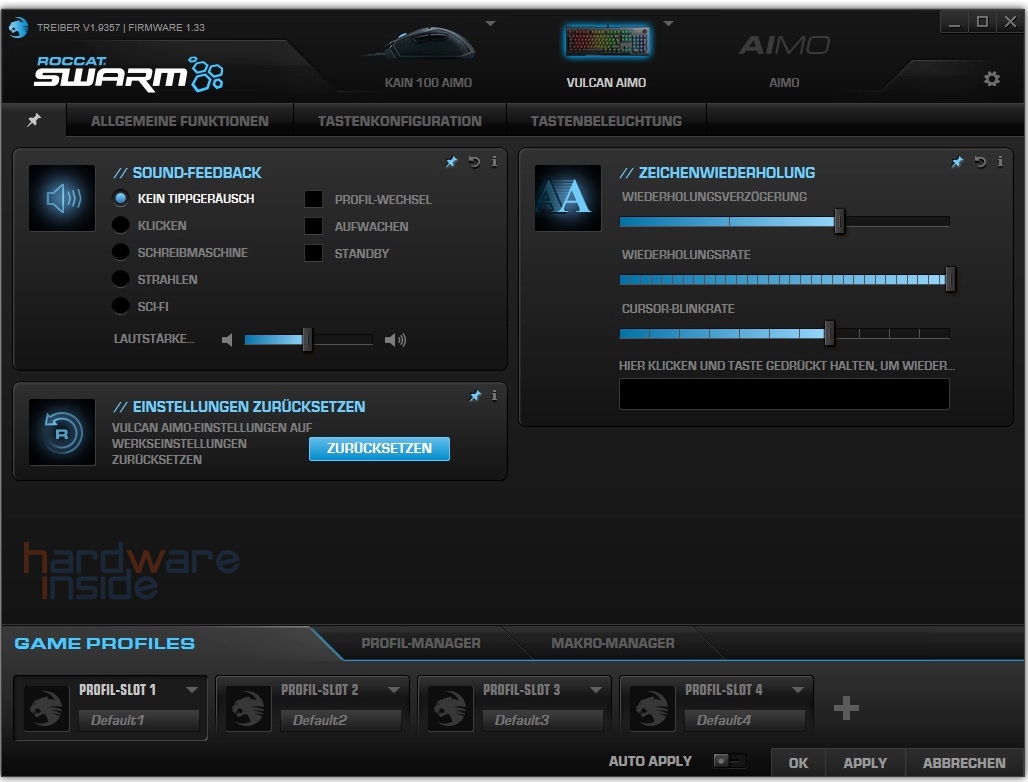
Task: Click the Roccat Swarm logo
Action: [128, 73]
